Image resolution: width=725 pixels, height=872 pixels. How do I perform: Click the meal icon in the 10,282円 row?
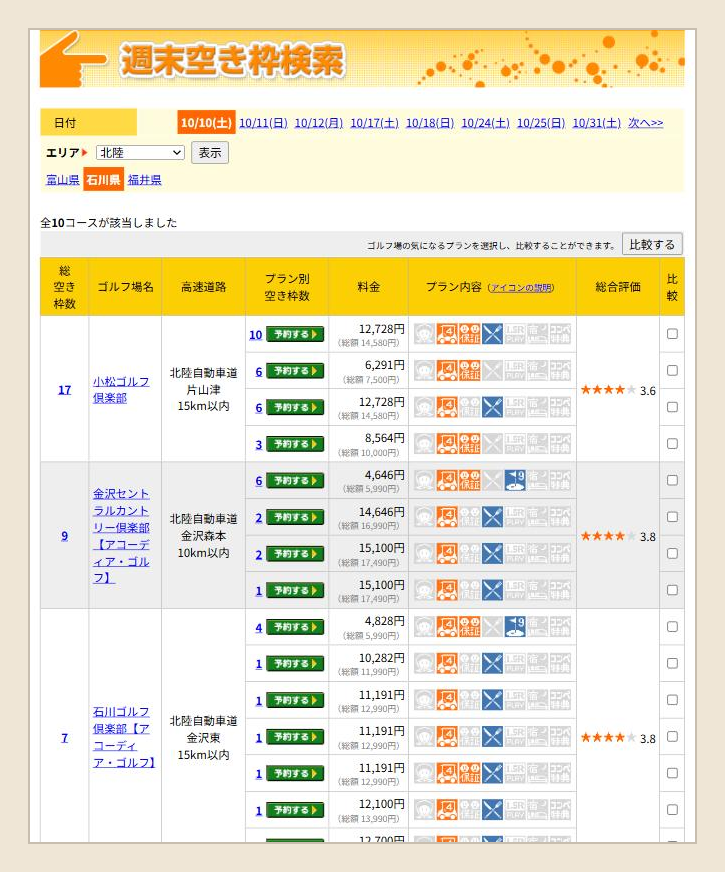coord(492,663)
